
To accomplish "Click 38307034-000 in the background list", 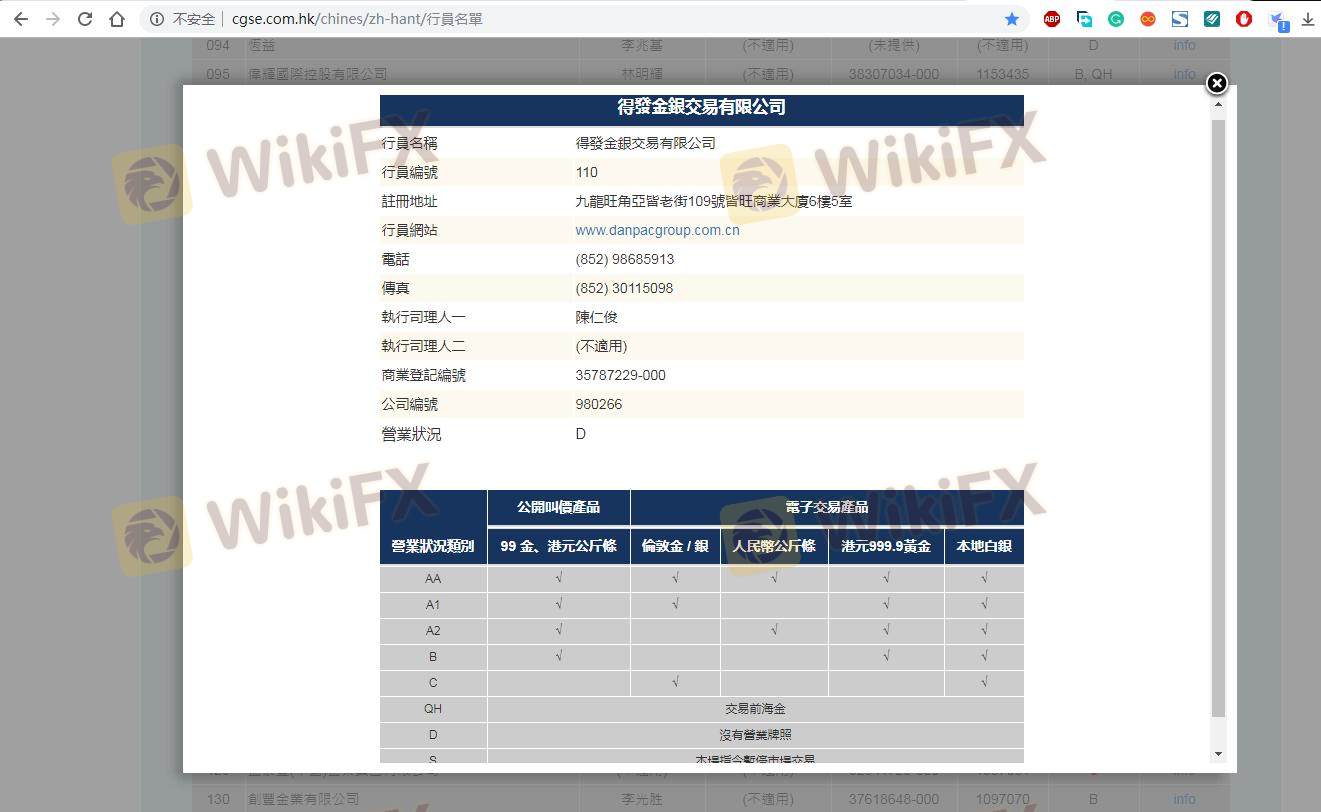I will tap(893, 74).
